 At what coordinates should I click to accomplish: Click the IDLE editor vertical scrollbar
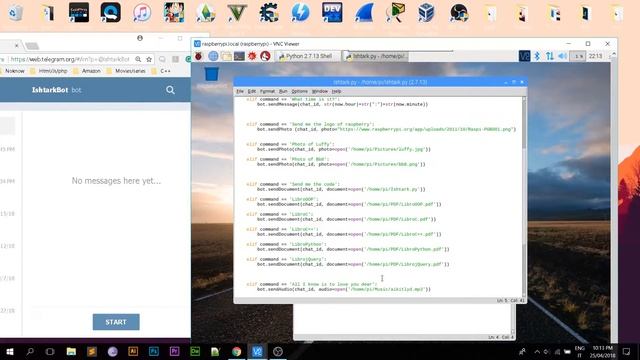[524, 197]
